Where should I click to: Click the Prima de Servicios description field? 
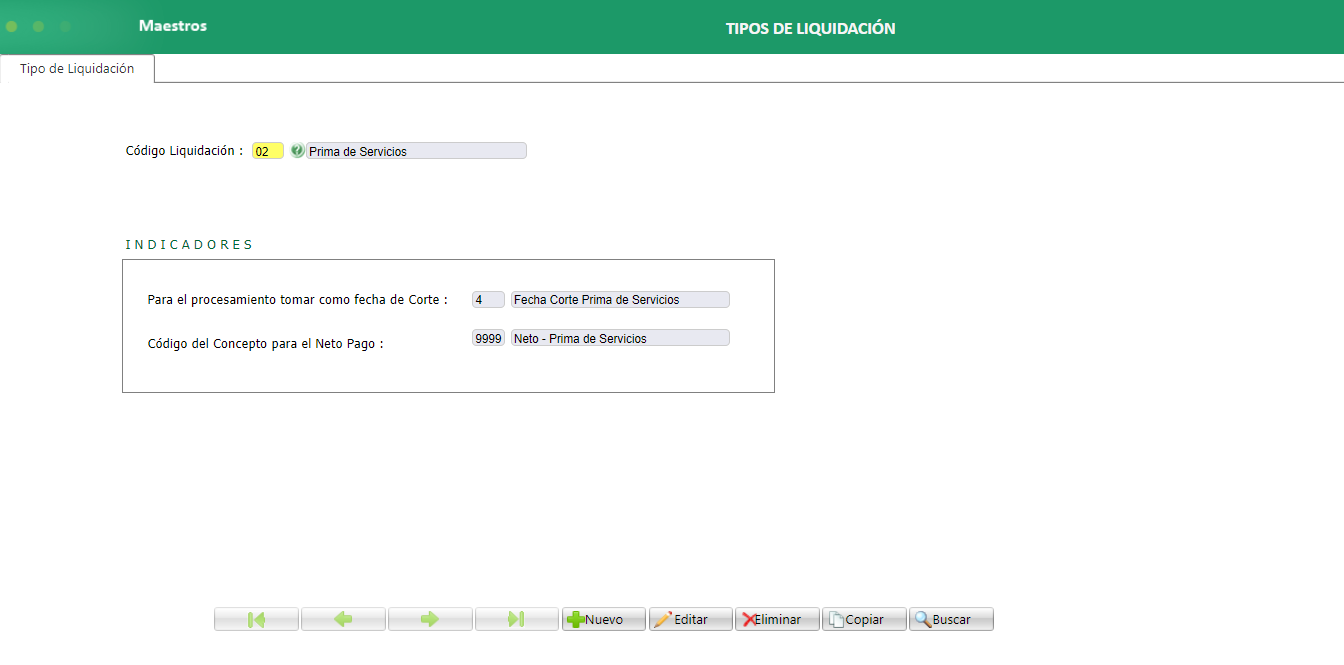pyautogui.click(x=416, y=151)
